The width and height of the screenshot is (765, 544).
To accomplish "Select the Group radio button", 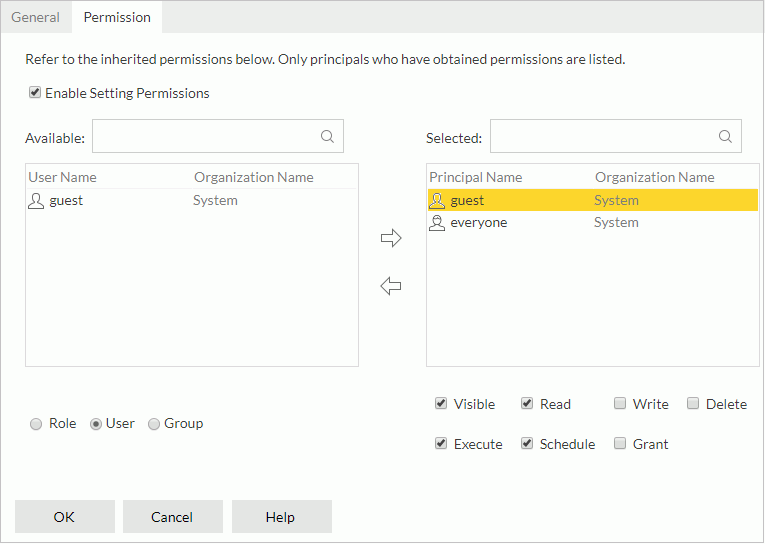I will coord(154,424).
